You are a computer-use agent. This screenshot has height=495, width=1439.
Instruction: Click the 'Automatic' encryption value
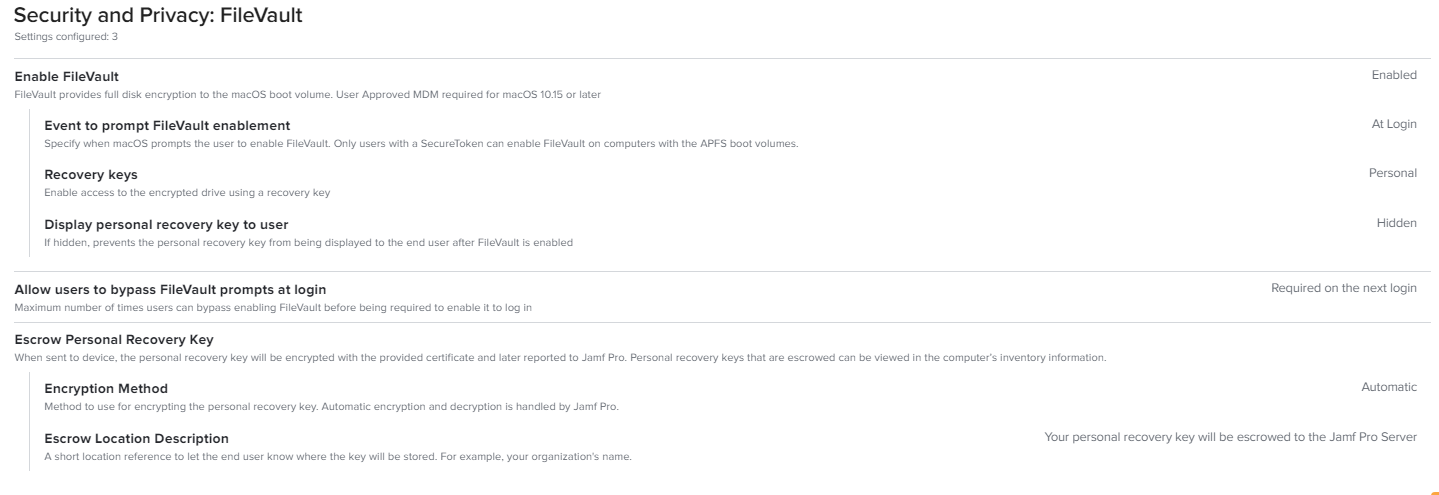tap(1389, 387)
